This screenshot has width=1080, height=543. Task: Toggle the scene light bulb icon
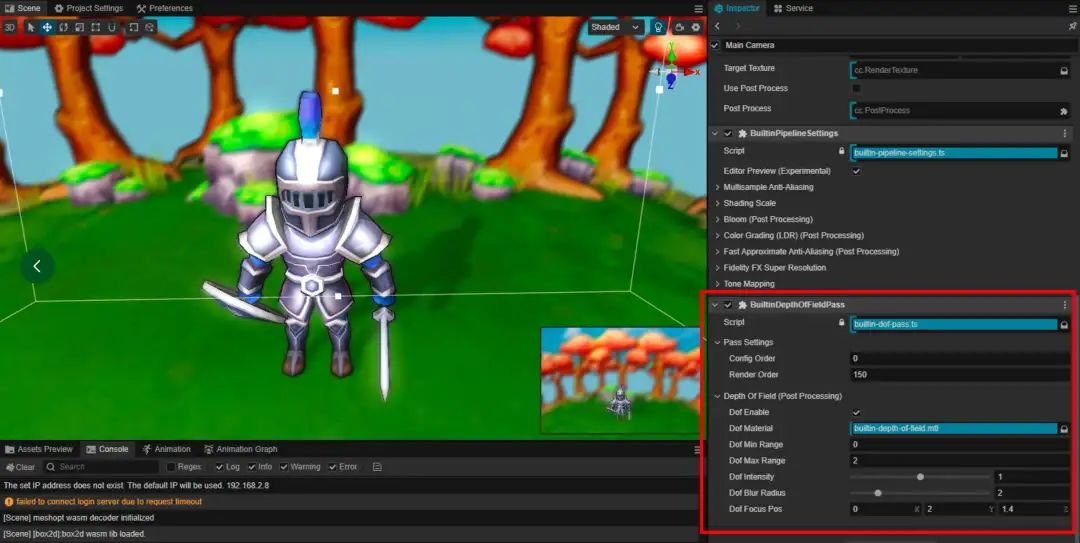658,28
